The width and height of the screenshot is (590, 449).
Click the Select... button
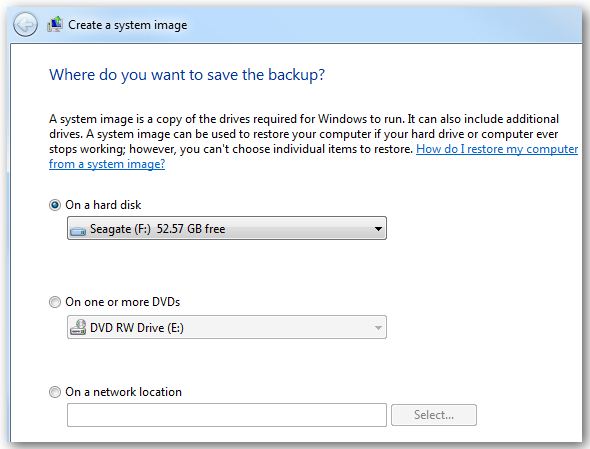(x=434, y=415)
